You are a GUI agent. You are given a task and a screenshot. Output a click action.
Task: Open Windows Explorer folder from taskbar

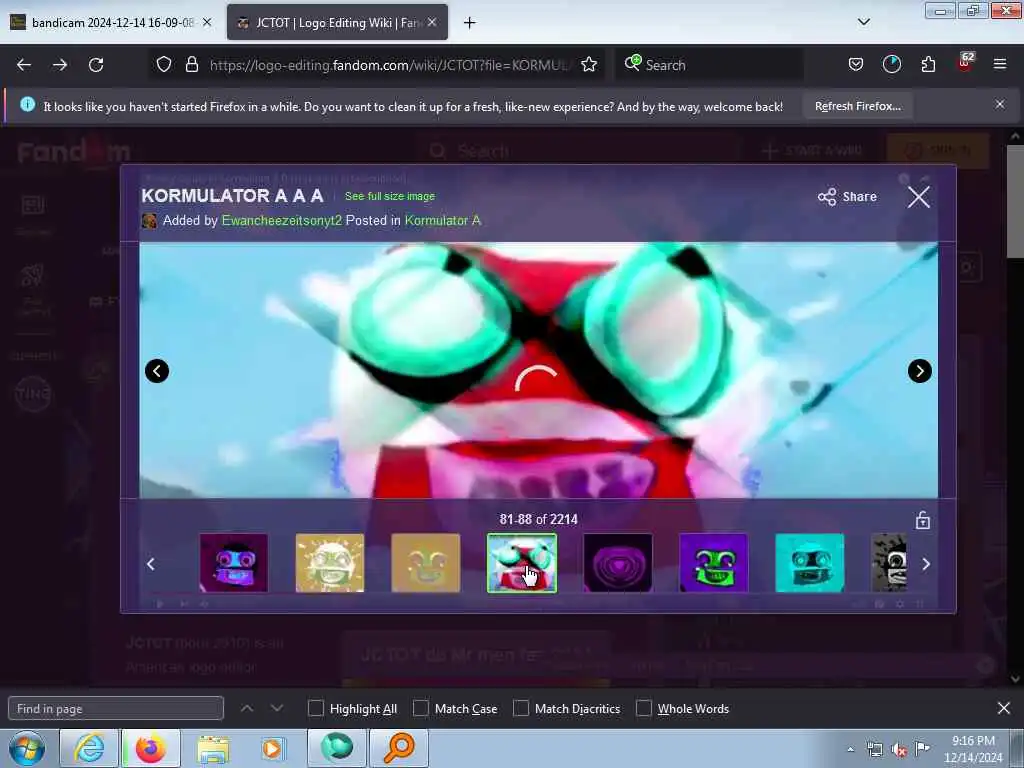click(x=213, y=748)
